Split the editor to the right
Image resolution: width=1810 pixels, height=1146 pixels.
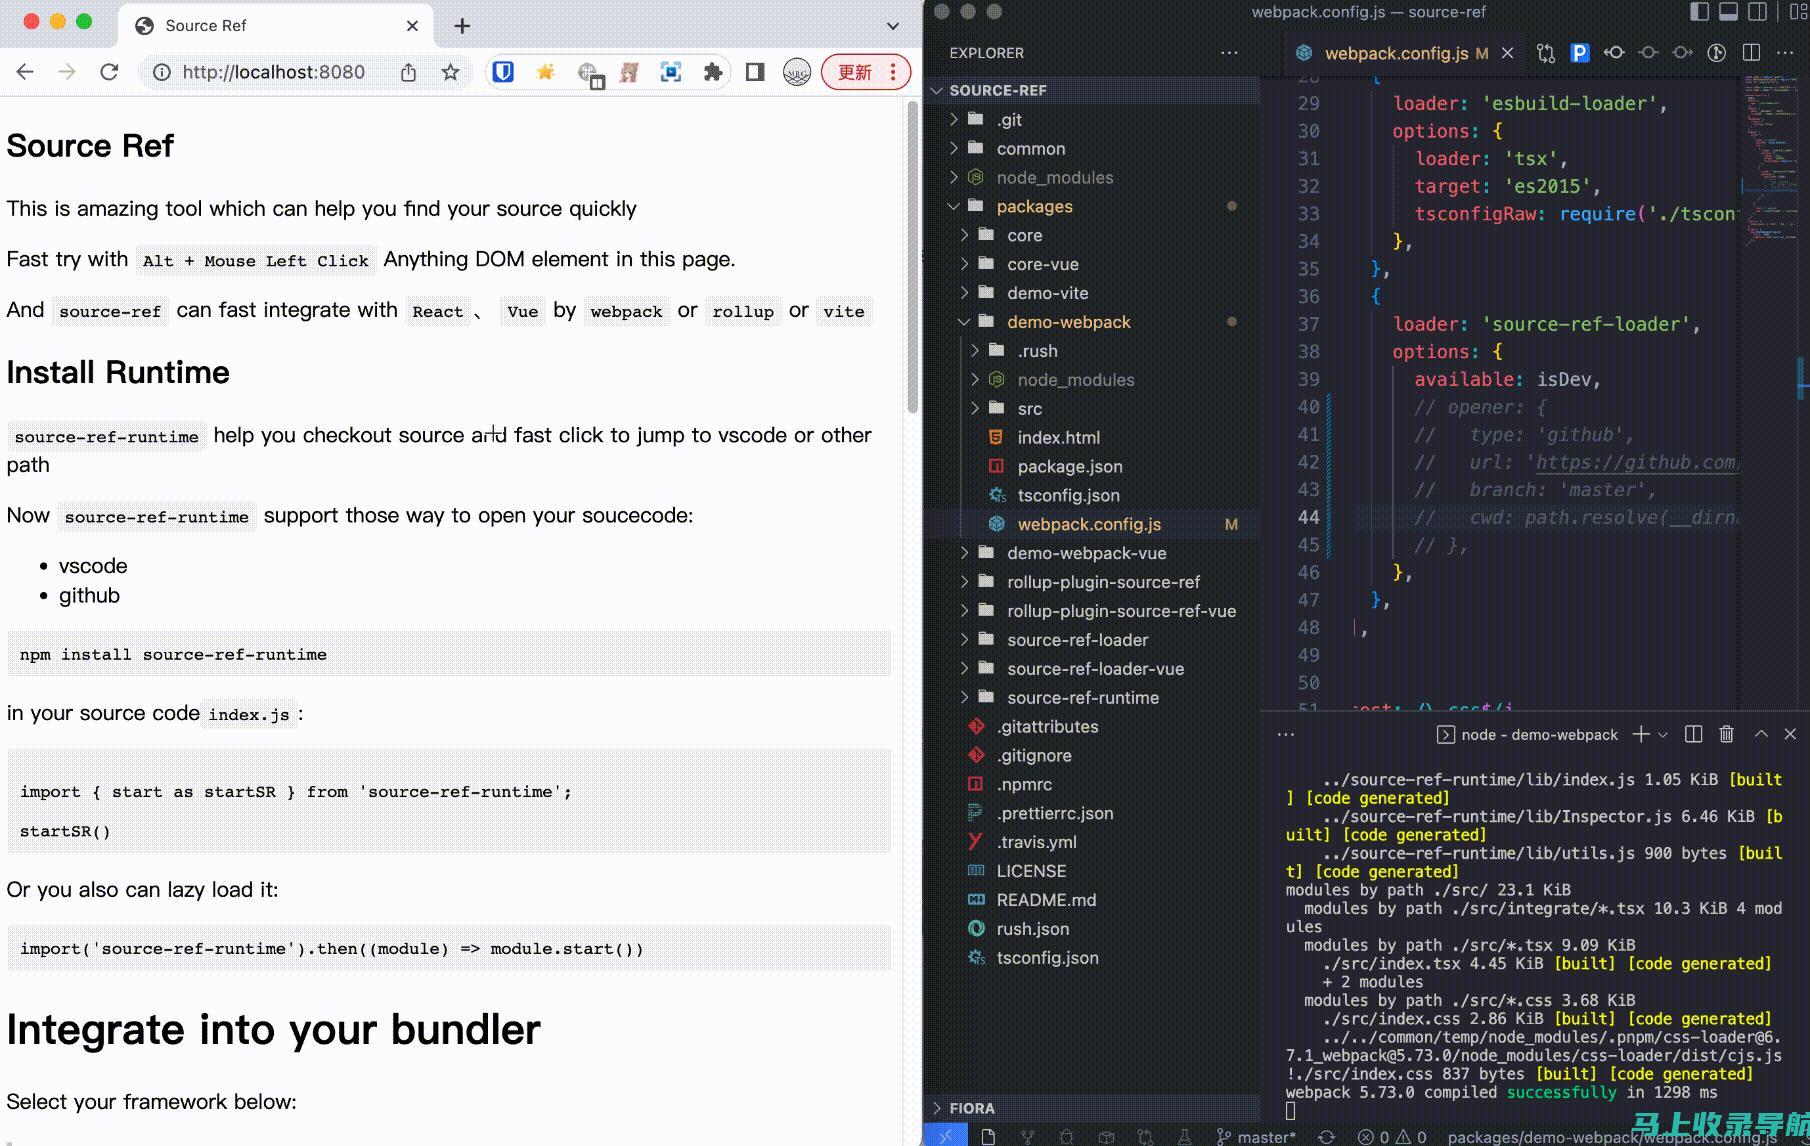pos(1751,53)
